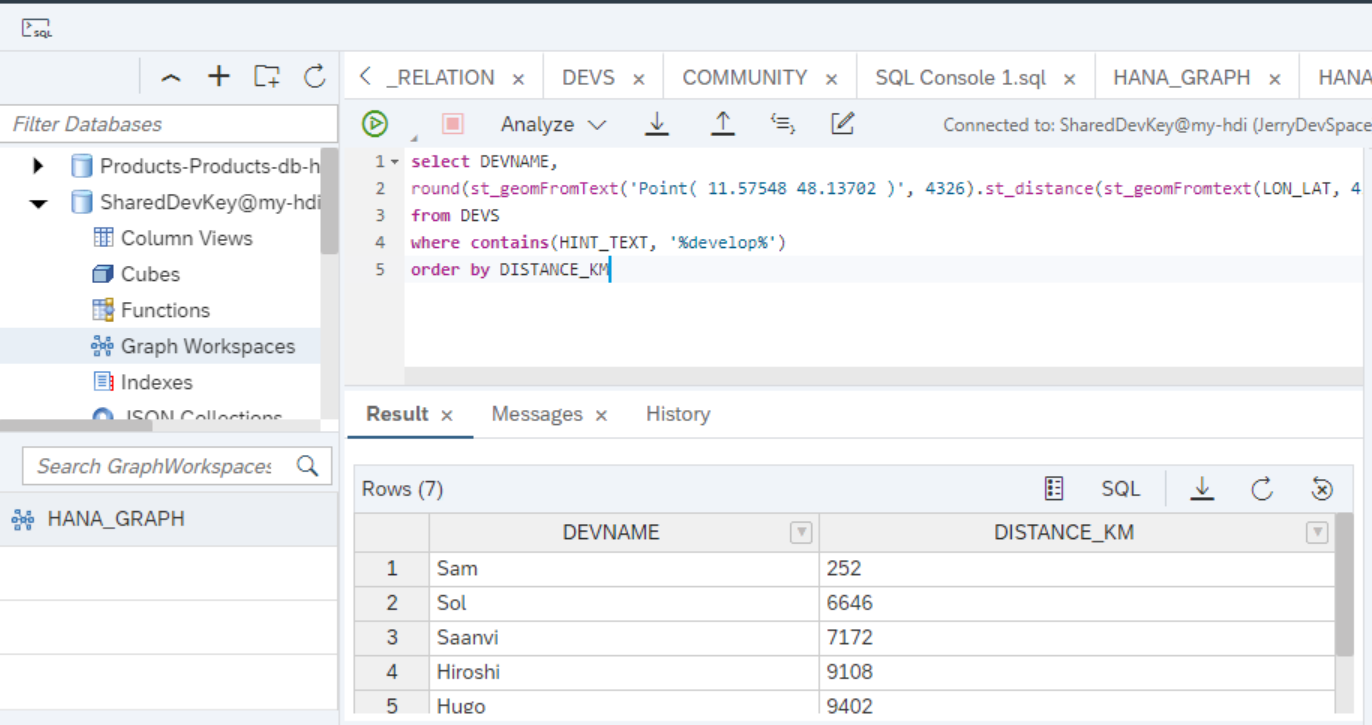Select the Products-Products-db-h database
This screenshot has width=1372, height=725.
point(210,166)
